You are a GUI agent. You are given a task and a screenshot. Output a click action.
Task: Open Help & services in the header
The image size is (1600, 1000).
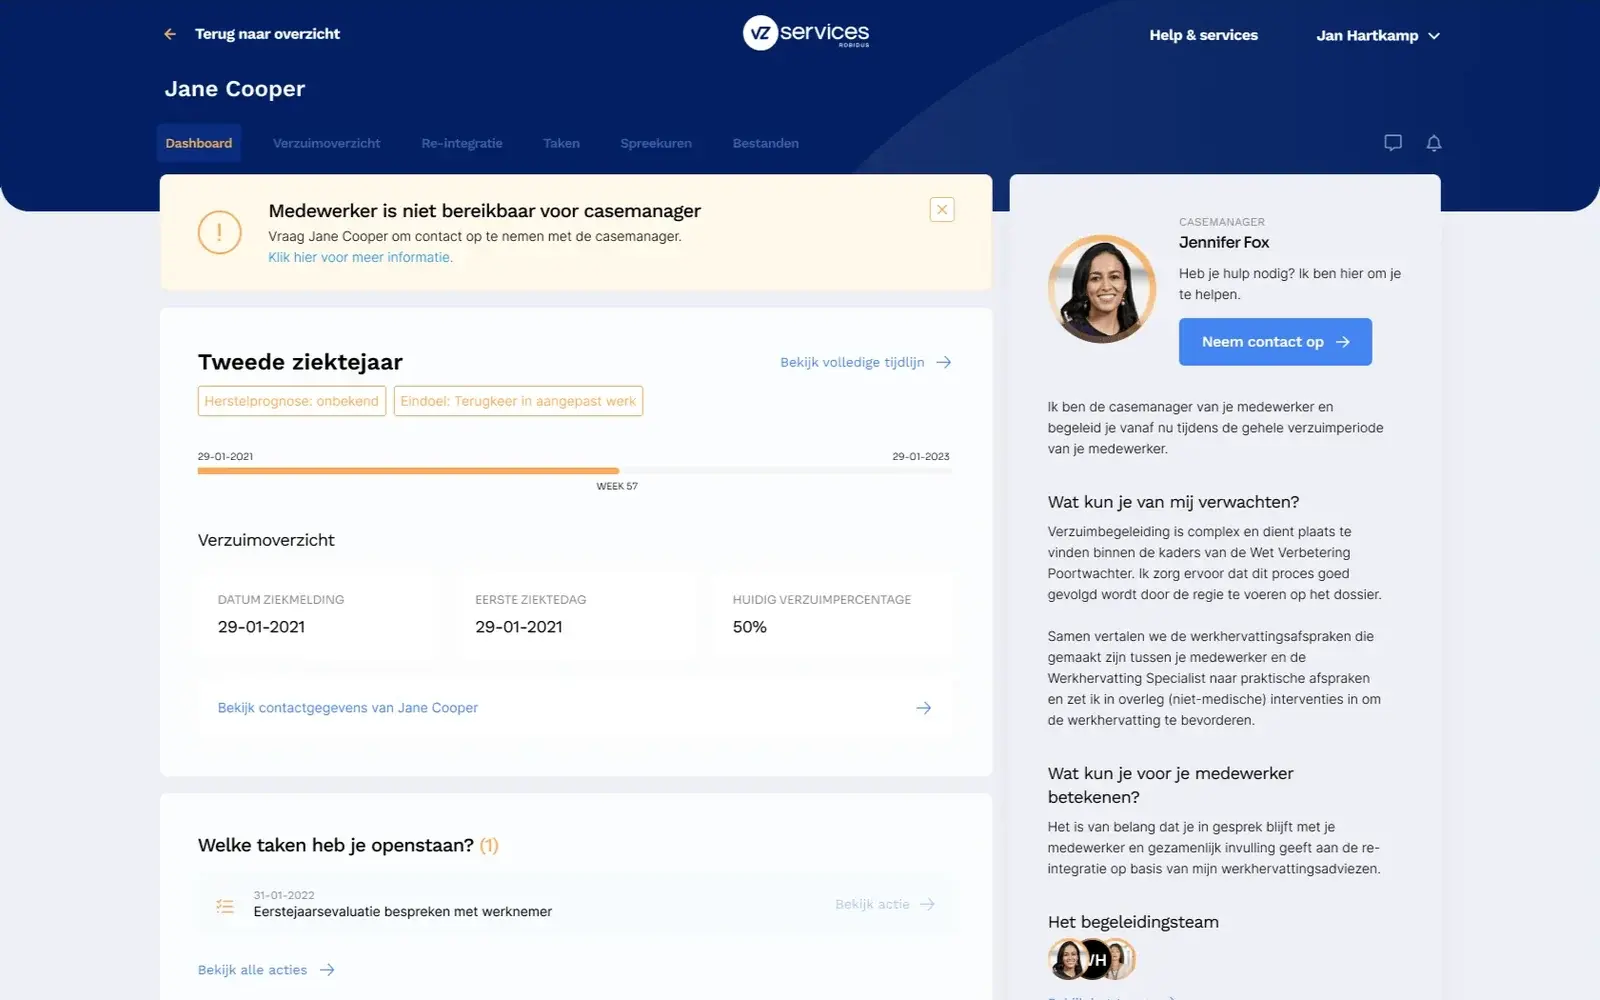[1204, 35]
